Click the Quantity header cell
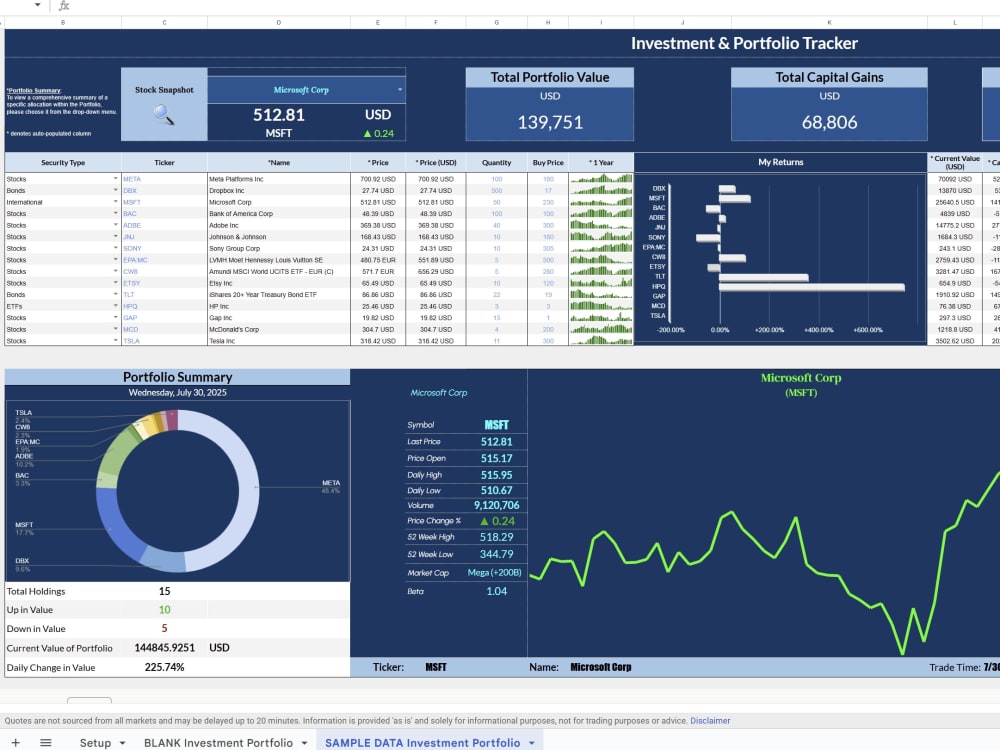Screen dimensions: 1000x750 (497, 163)
